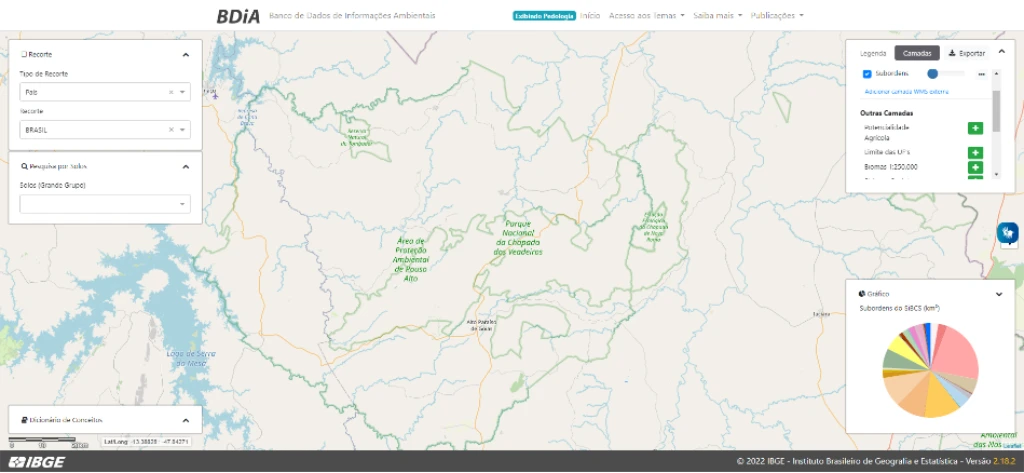The width and height of the screenshot is (1024, 473).
Task: Collapse the layers panel with top chevron
Action: click(x=1002, y=51)
